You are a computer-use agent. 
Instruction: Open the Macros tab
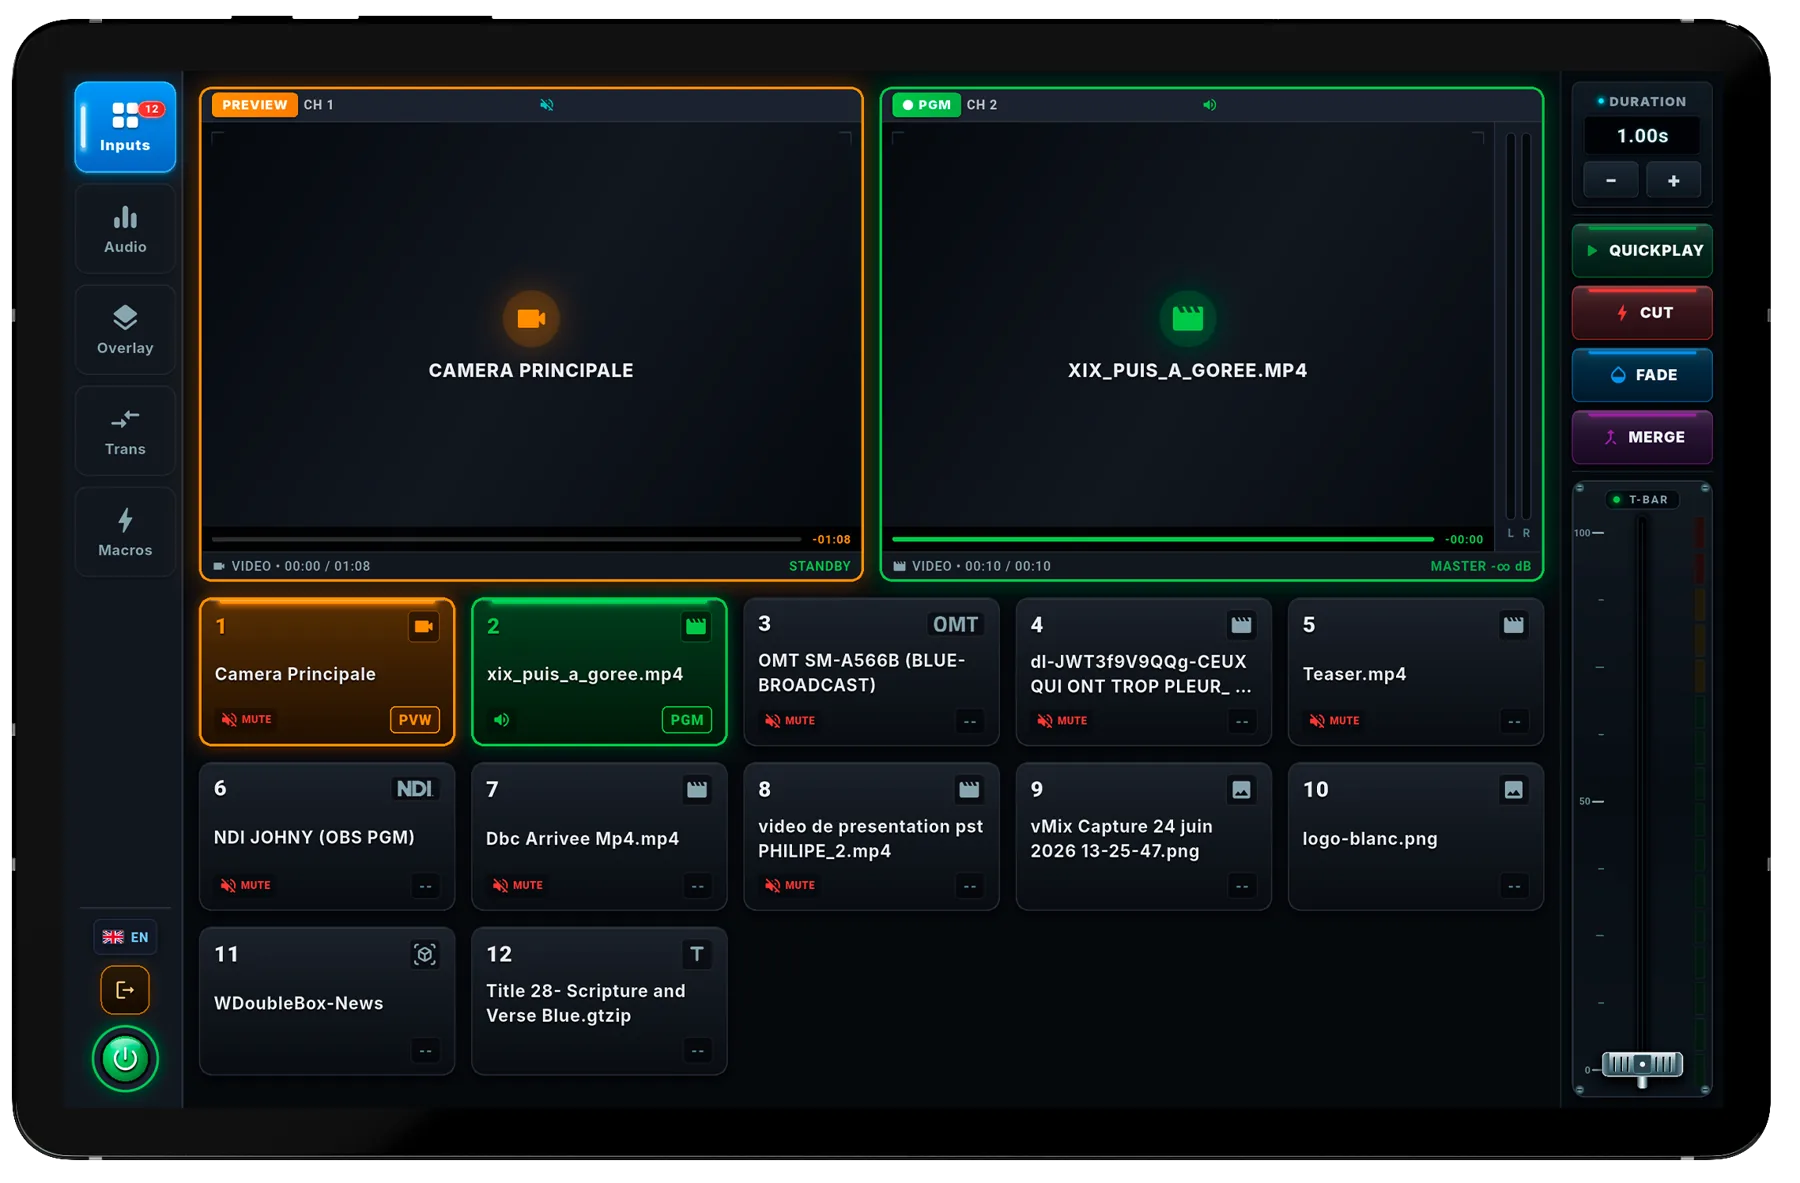125,532
